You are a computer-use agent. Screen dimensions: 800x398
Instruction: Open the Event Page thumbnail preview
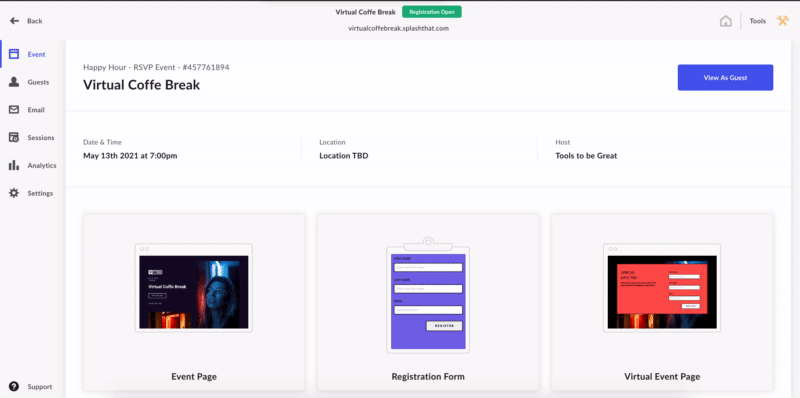[x=193, y=288]
